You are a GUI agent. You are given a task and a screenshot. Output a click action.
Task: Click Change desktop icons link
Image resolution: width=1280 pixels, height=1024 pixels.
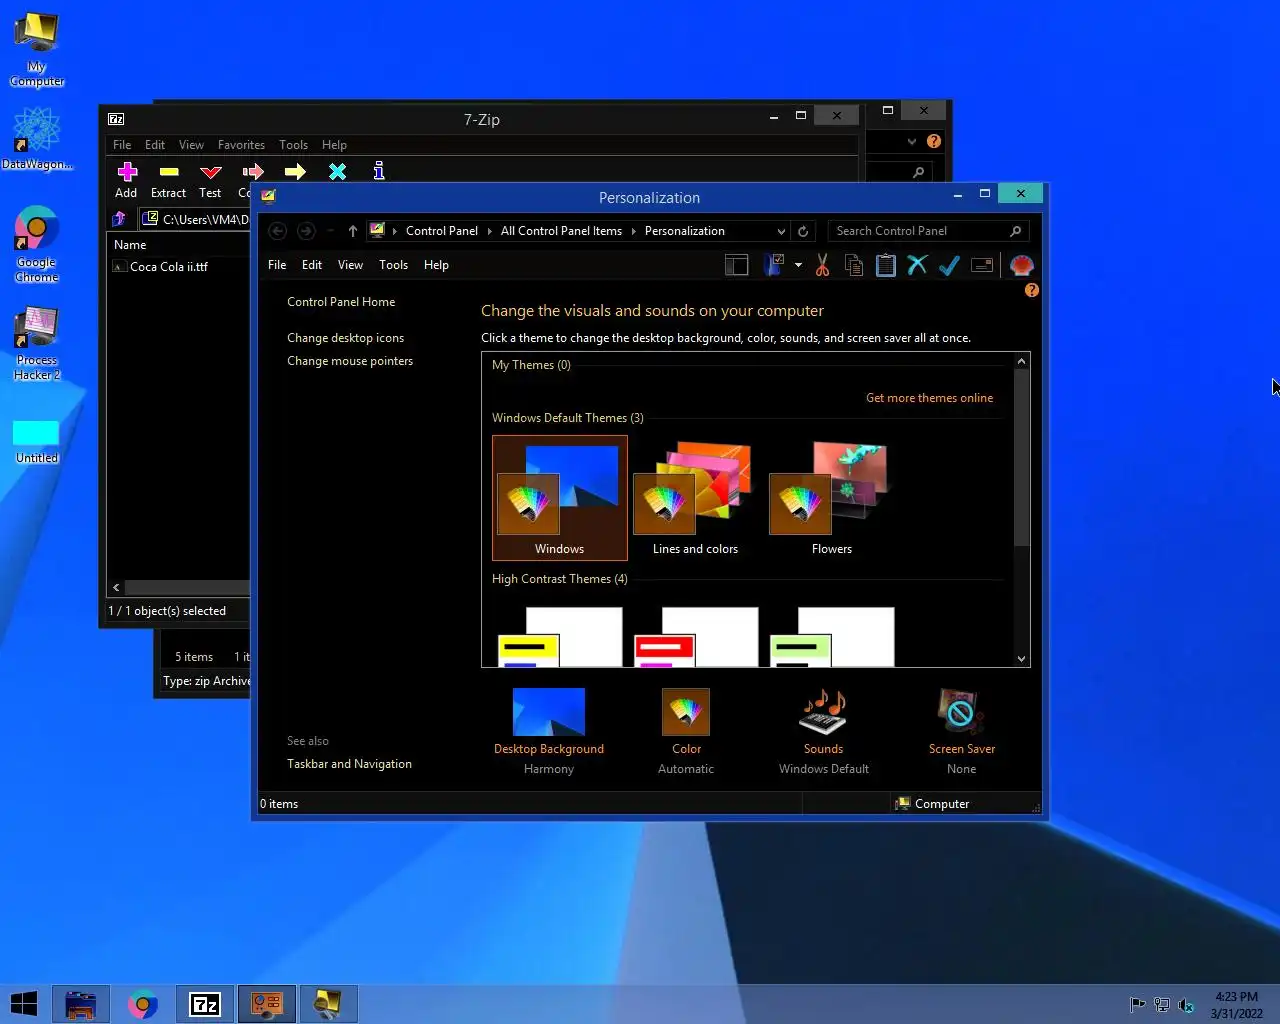345,338
